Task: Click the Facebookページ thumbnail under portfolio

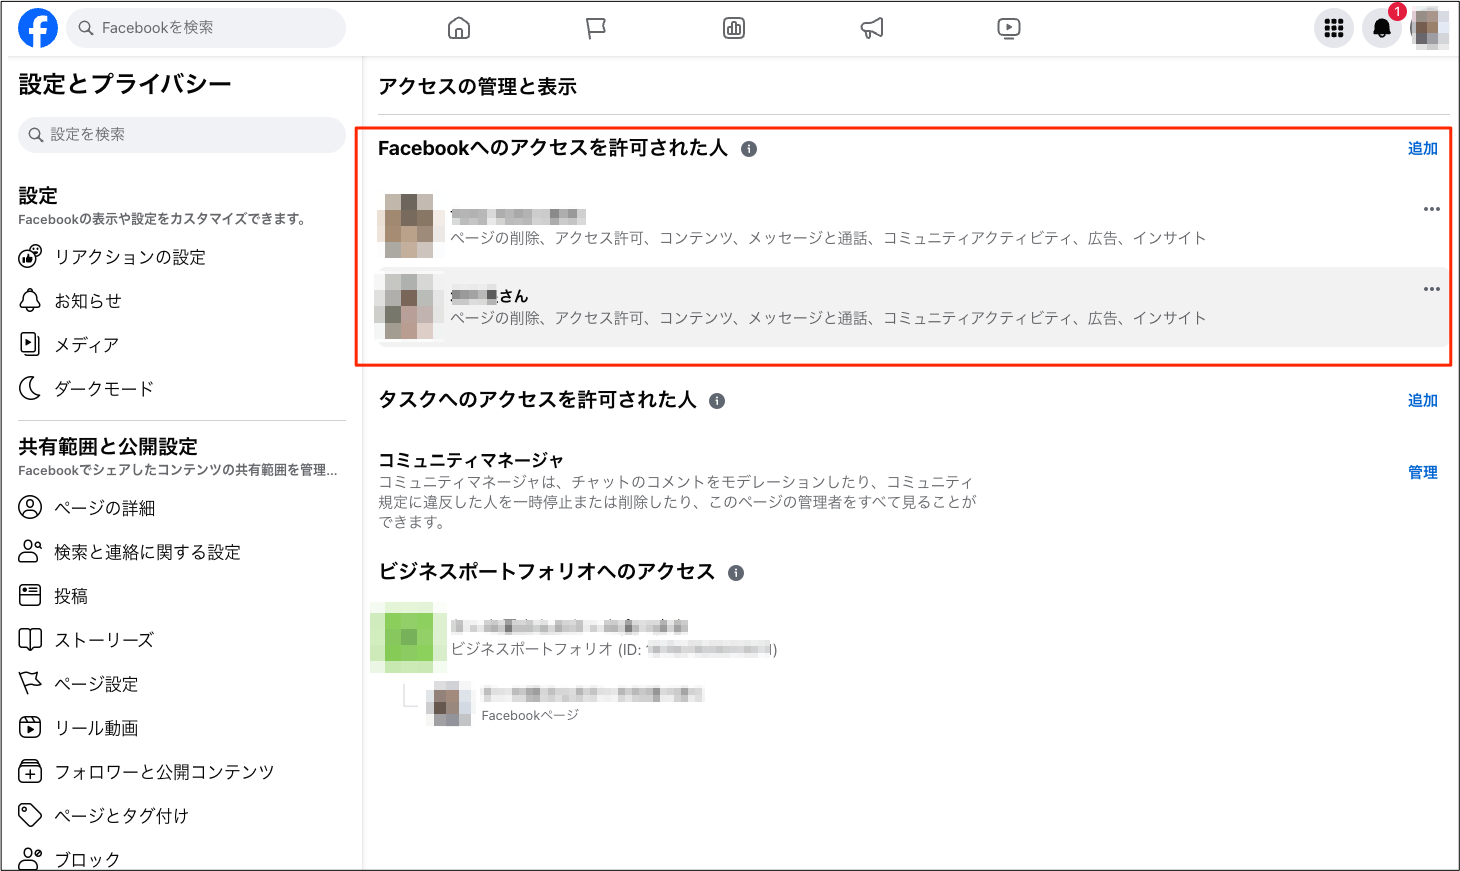Action: click(450, 704)
